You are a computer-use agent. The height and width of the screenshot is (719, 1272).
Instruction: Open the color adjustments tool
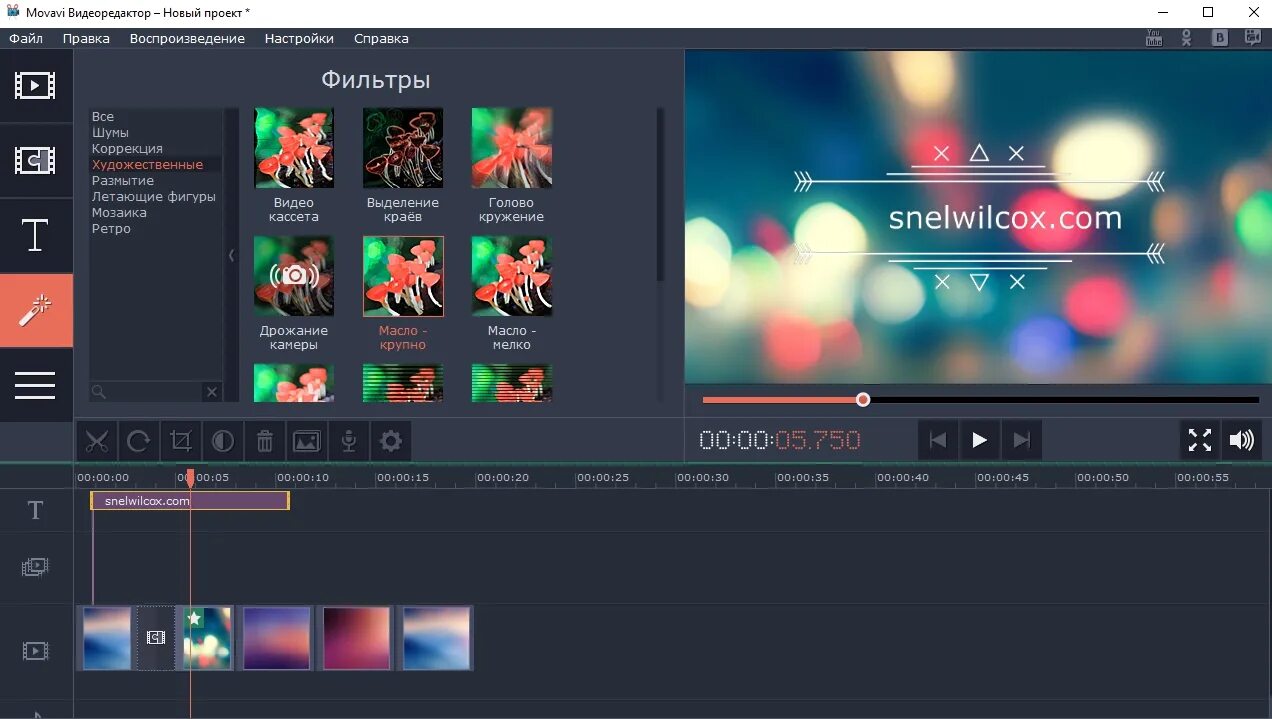(x=223, y=441)
